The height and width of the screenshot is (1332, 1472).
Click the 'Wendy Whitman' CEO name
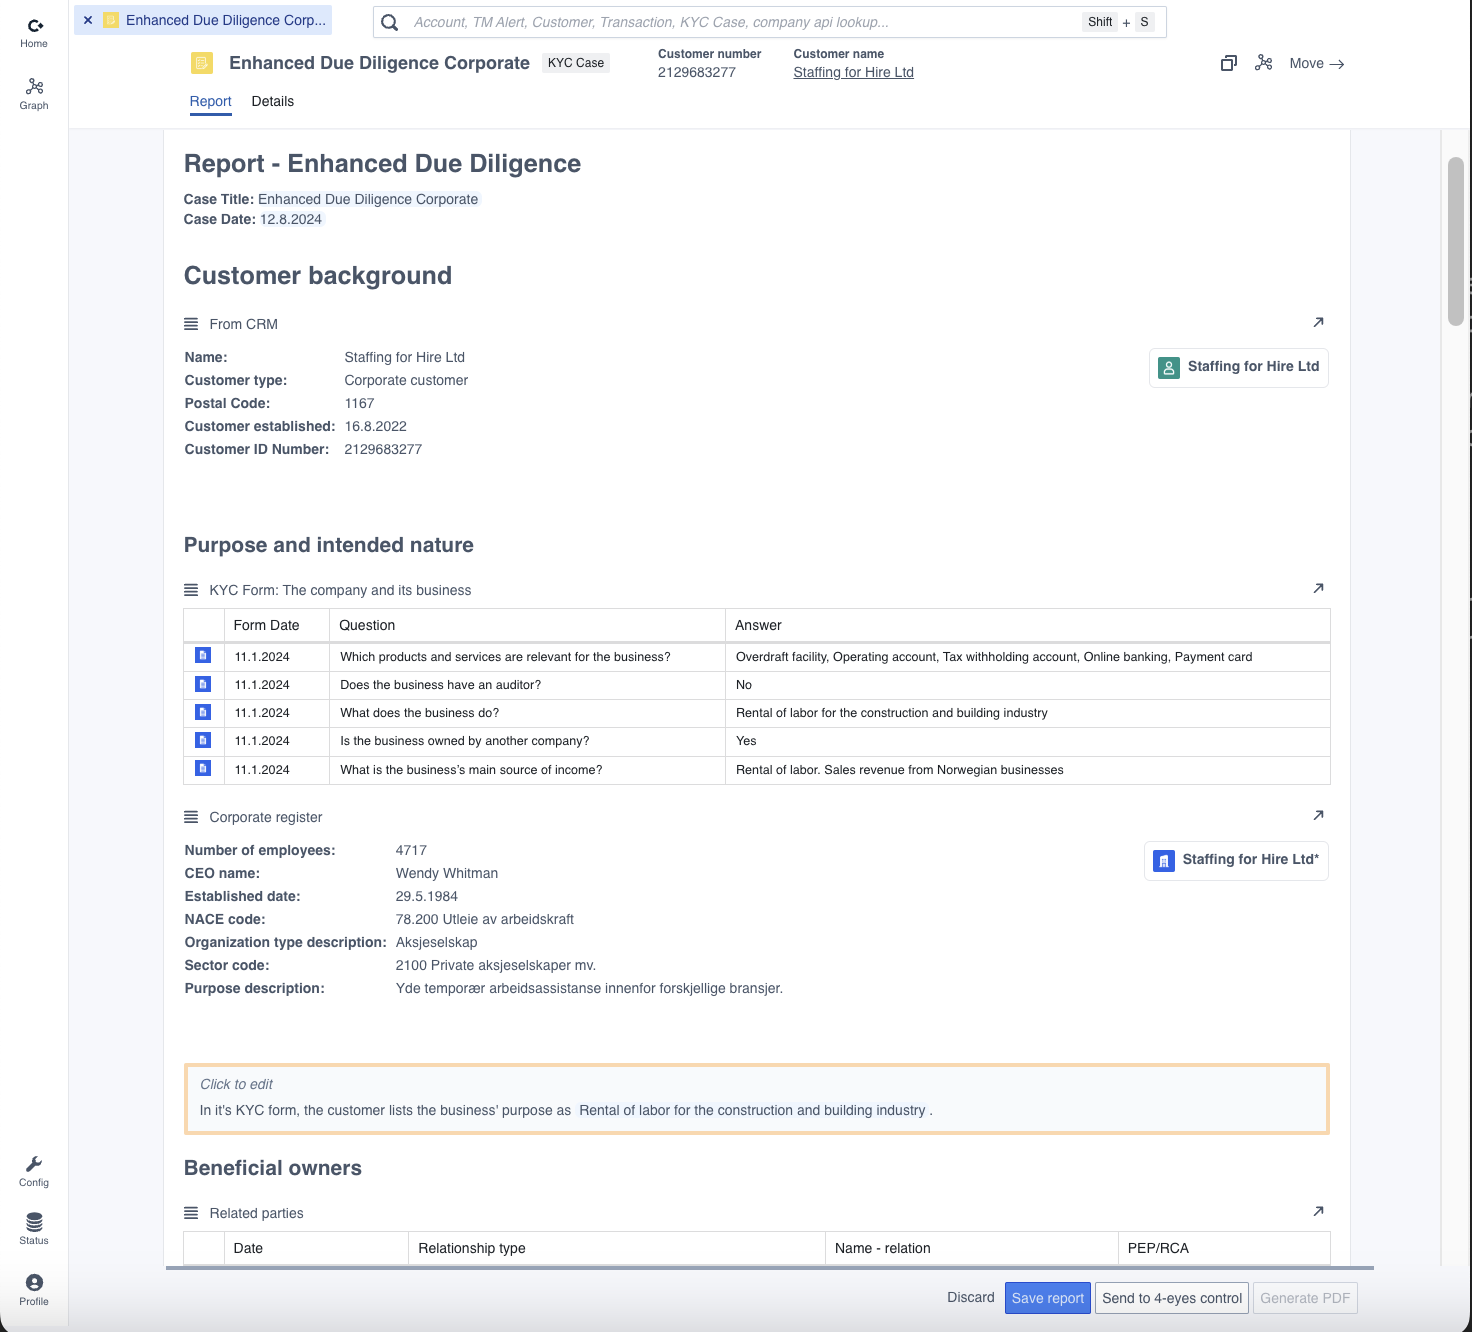(x=447, y=873)
